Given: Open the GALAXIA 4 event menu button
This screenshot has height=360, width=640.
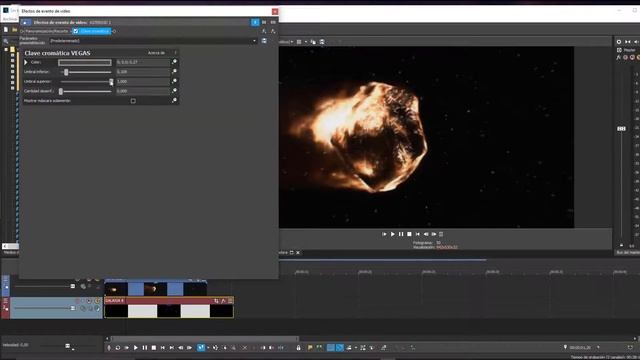Looking at the screenshot, I should coord(231,301).
